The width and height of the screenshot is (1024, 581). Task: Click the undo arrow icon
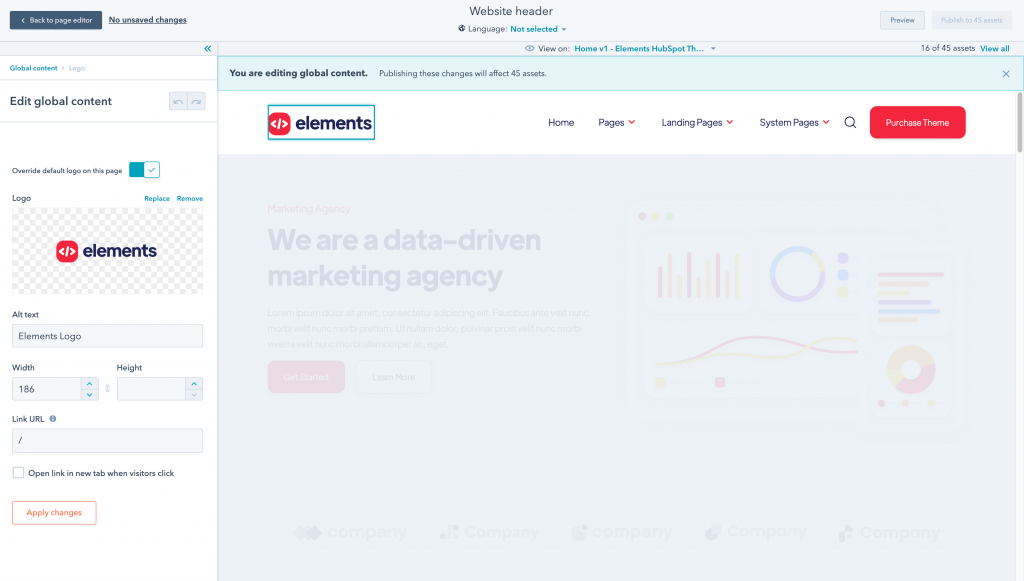pos(178,101)
